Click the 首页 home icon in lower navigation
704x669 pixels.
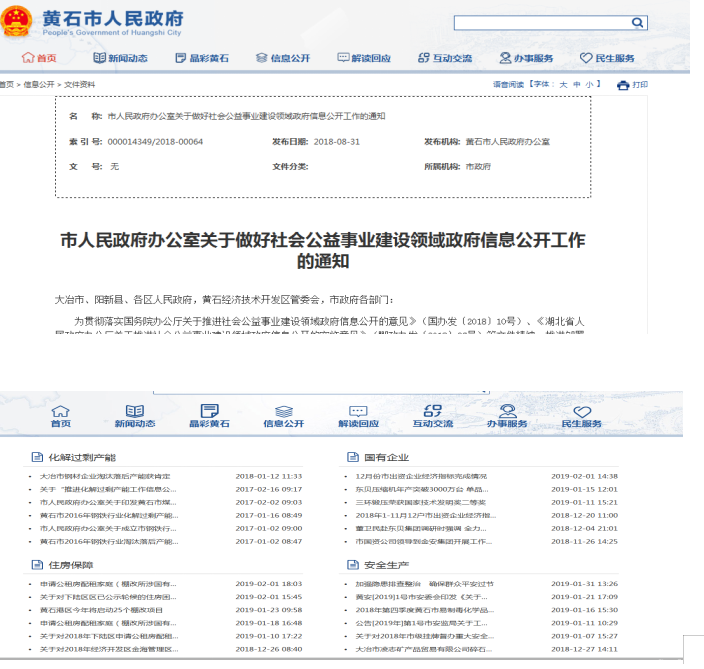61,411
